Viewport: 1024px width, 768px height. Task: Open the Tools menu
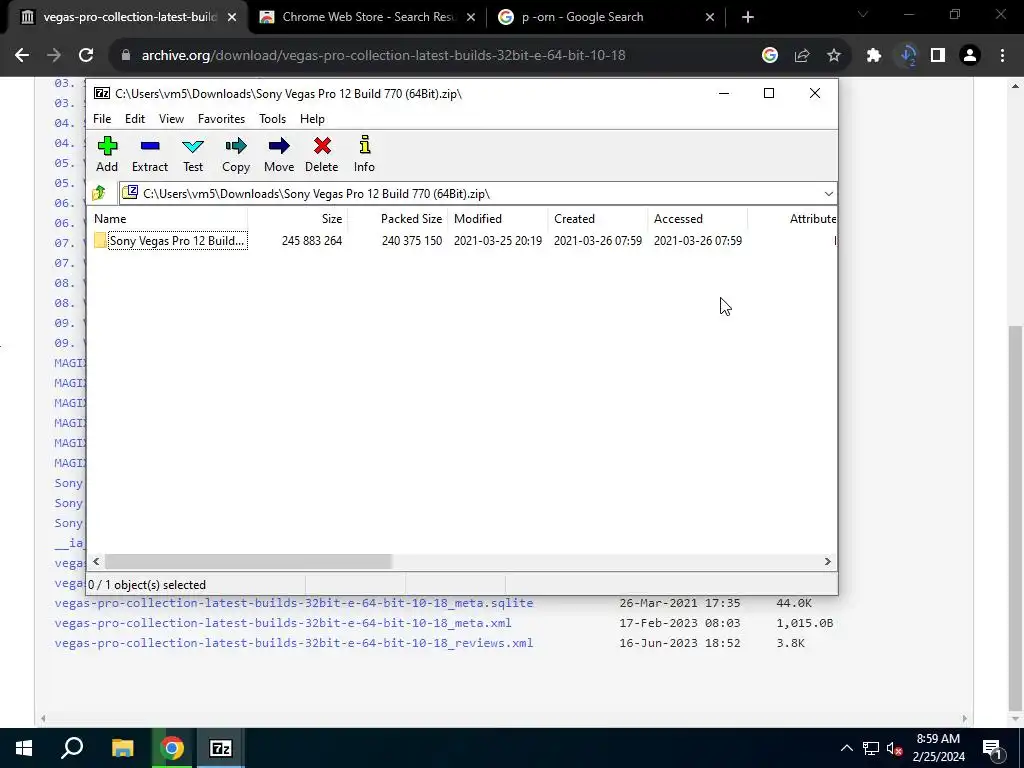click(x=272, y=119)
